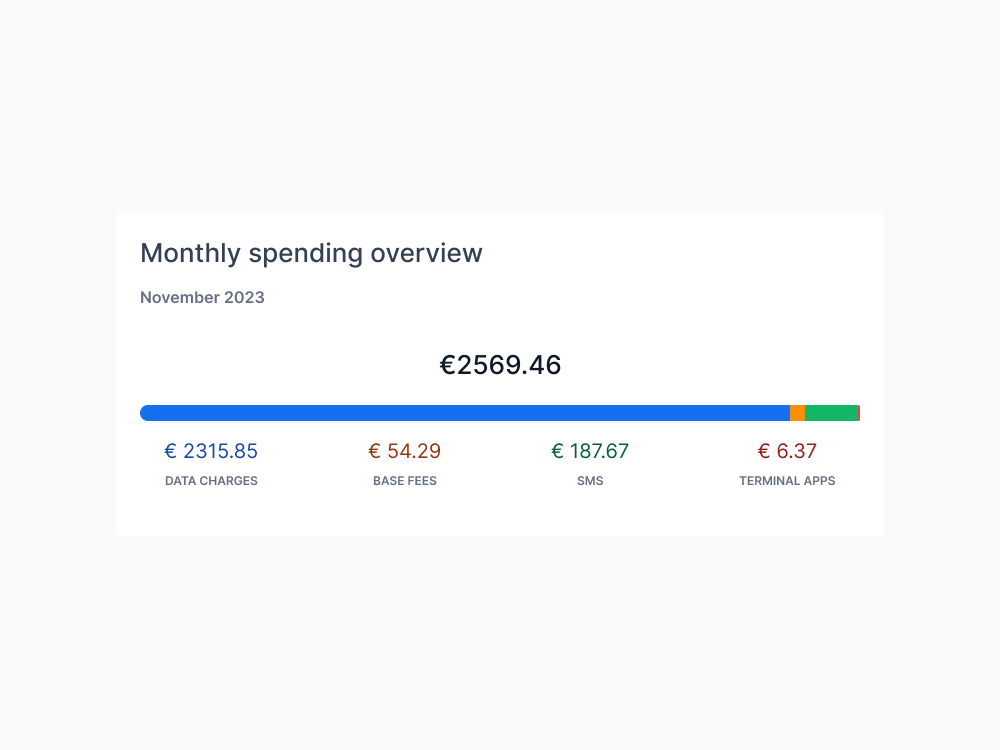
Task: Click the green SMS bar segment
Action: pyautogui.click(x=830, y=412)
